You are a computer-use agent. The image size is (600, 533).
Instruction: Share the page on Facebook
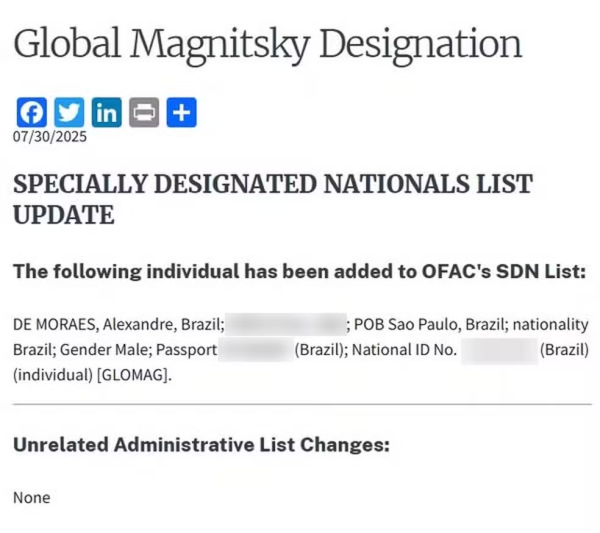[x=31, y=113]
